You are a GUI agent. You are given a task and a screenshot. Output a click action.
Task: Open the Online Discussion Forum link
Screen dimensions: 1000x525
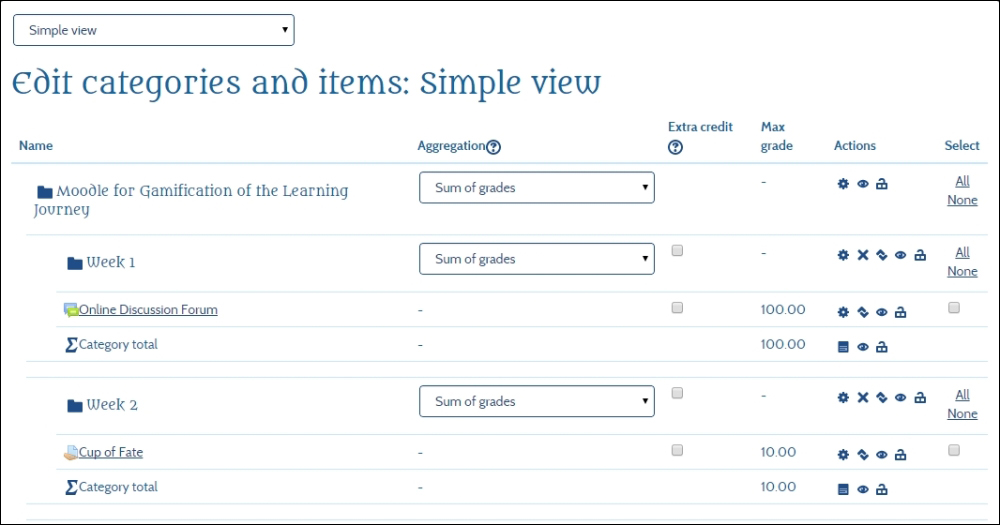pyautogui.click(x=148, y=310)
